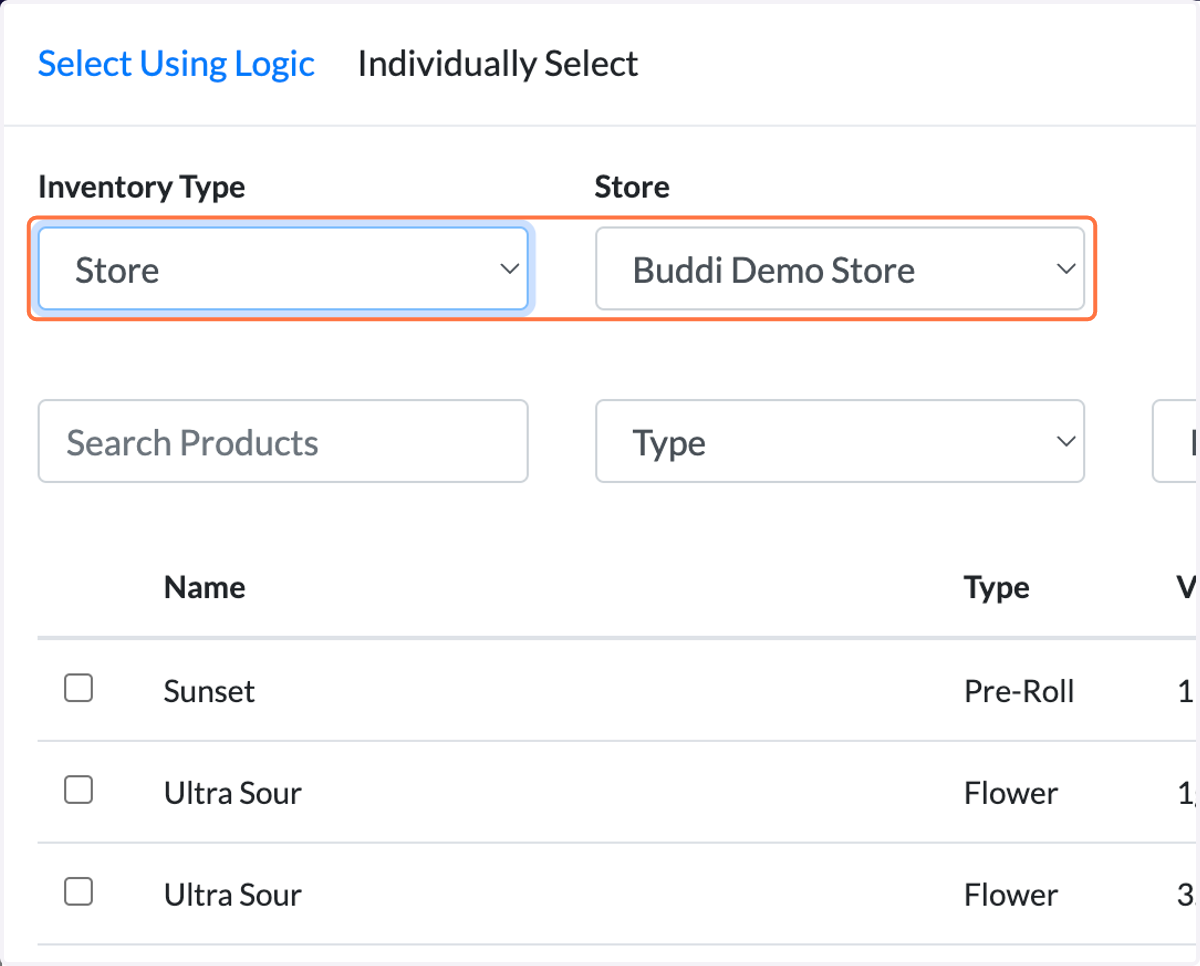1200x966 pixels.
Task: Click the Sunset product name
Action: pos(209,691)
